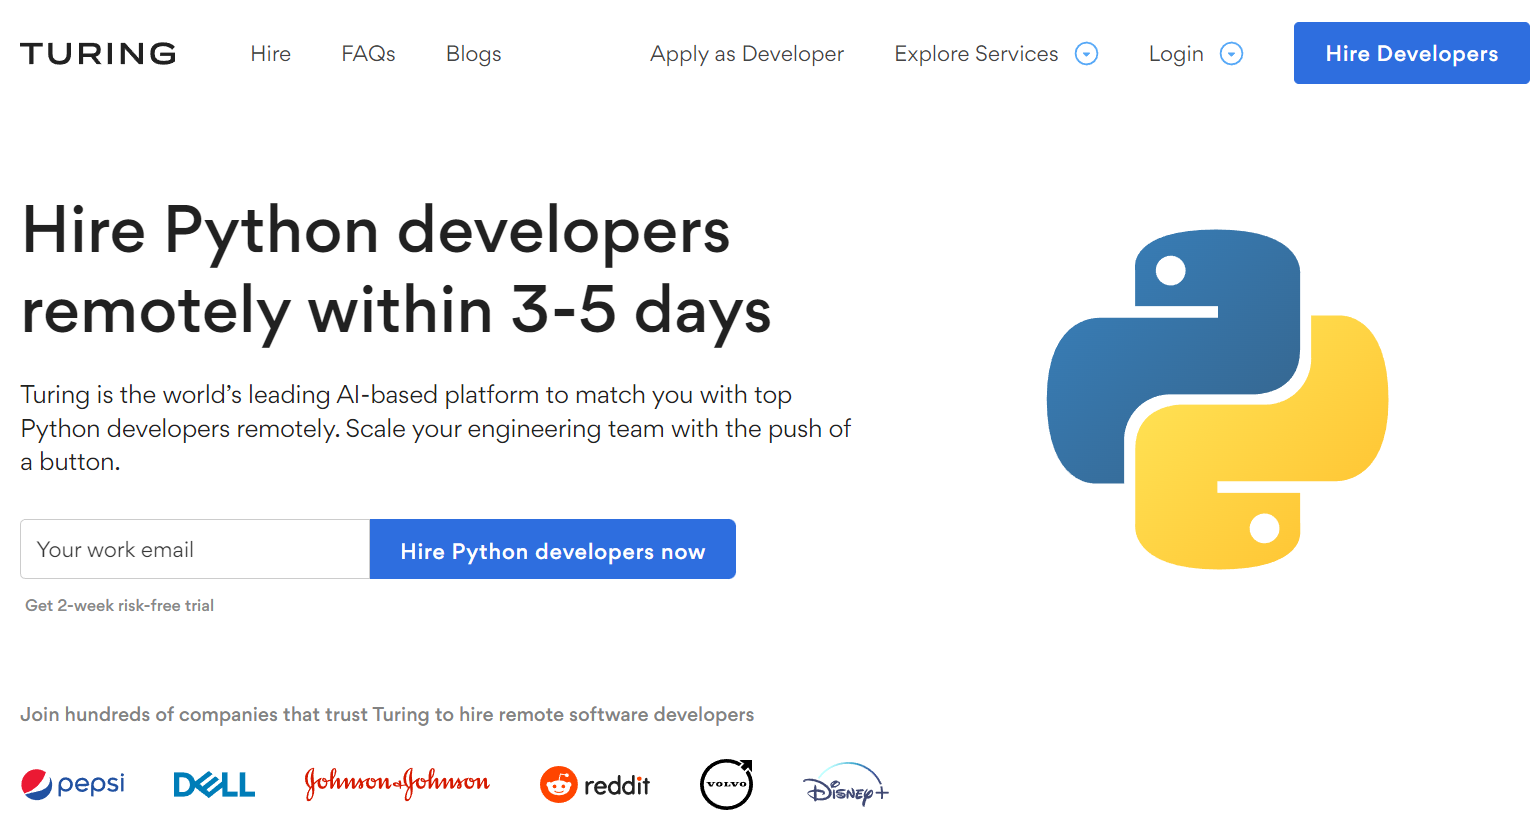Click the Turing logo
Viewport: 1533px width, 820px height.
coord(96,53)
